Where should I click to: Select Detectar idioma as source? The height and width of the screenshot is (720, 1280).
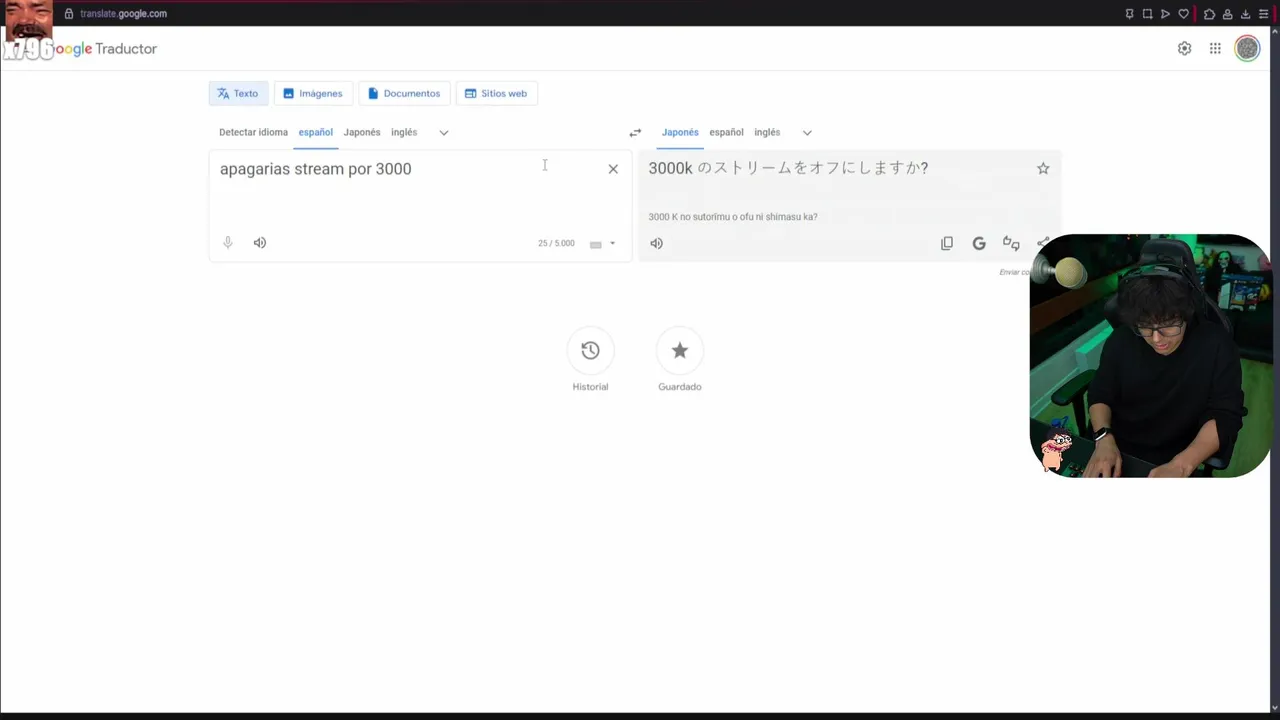[x=253, y=132]
